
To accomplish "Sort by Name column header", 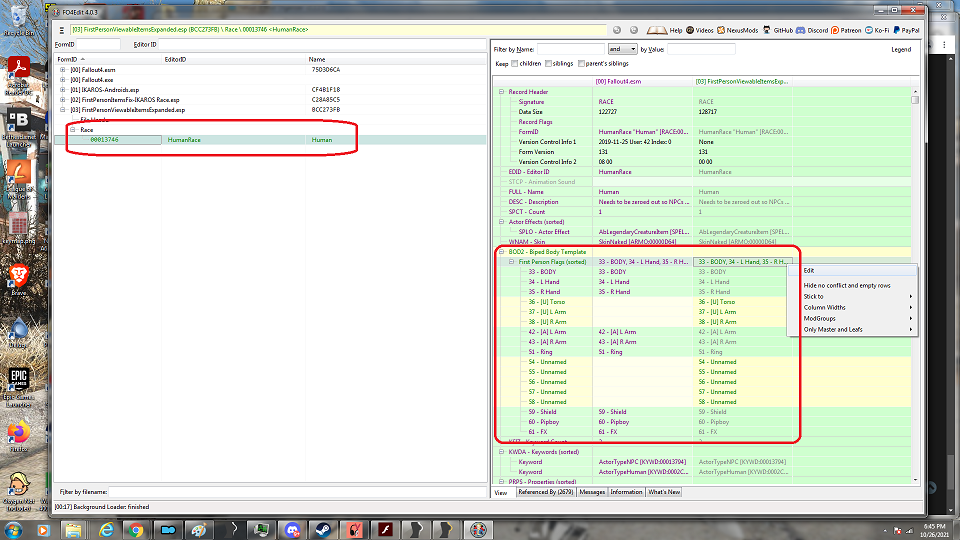I will 396,59.
